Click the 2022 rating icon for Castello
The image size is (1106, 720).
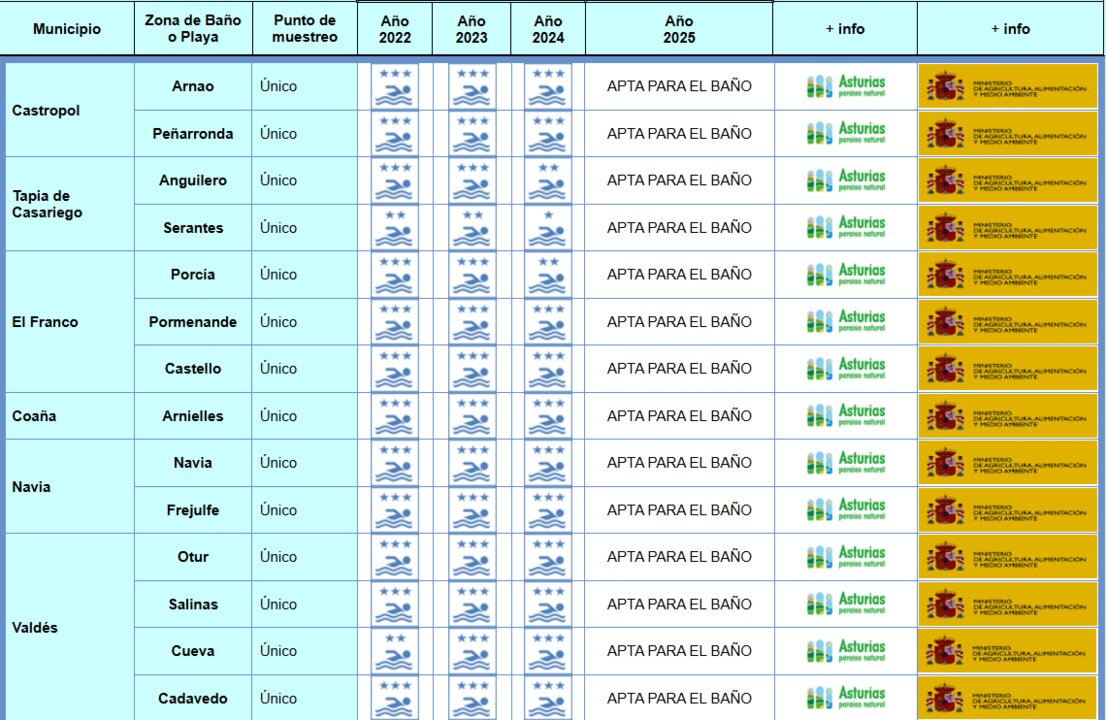tap(394, 369)
